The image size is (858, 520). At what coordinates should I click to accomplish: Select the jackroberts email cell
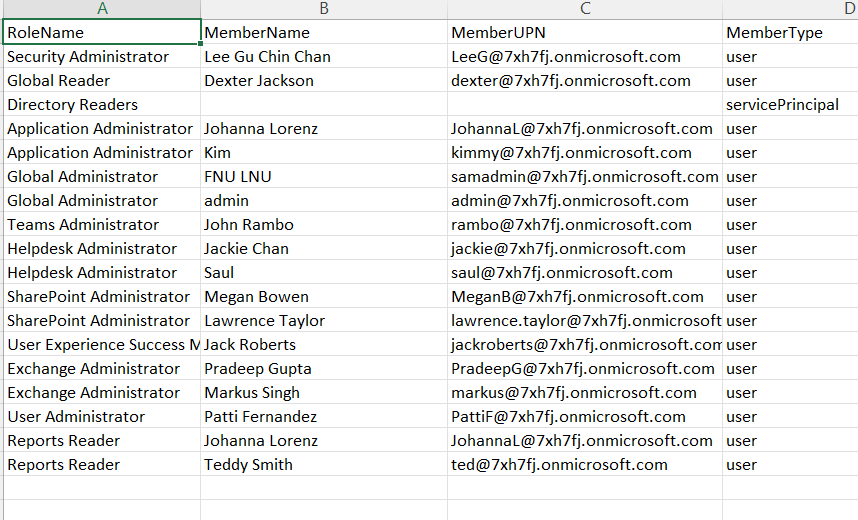click(585, 345)
